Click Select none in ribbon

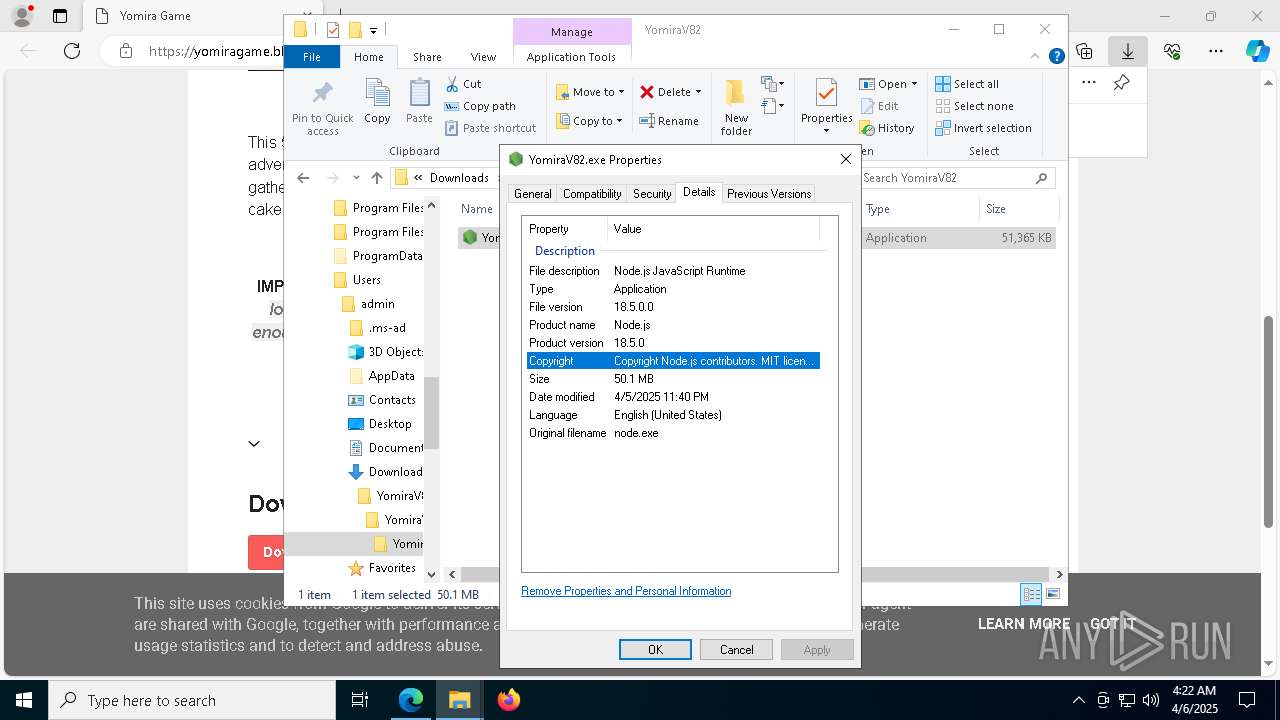pyautogui.click(x=974, y=106)
